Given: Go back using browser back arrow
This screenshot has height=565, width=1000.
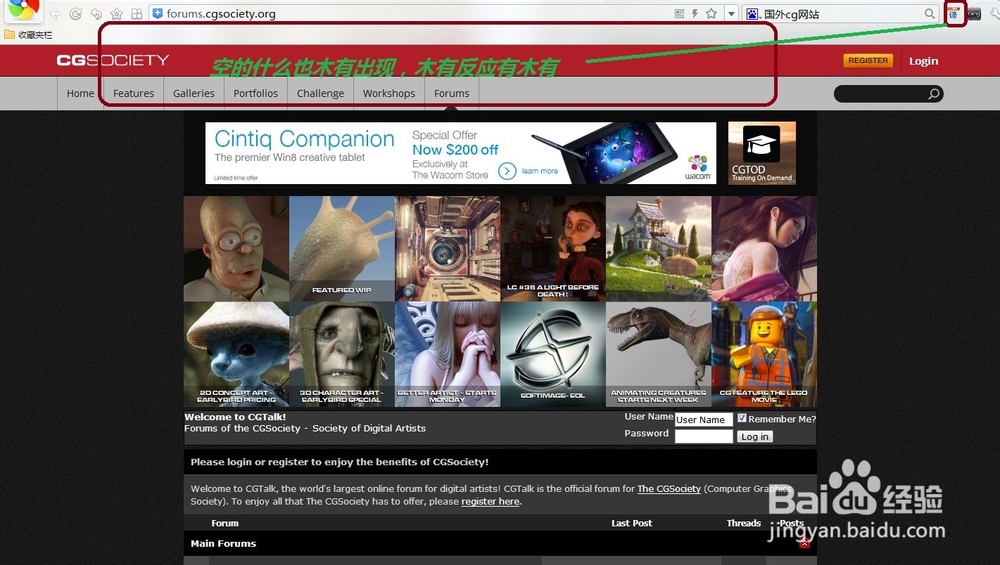Looking at the screenshot, I should 56,14.
